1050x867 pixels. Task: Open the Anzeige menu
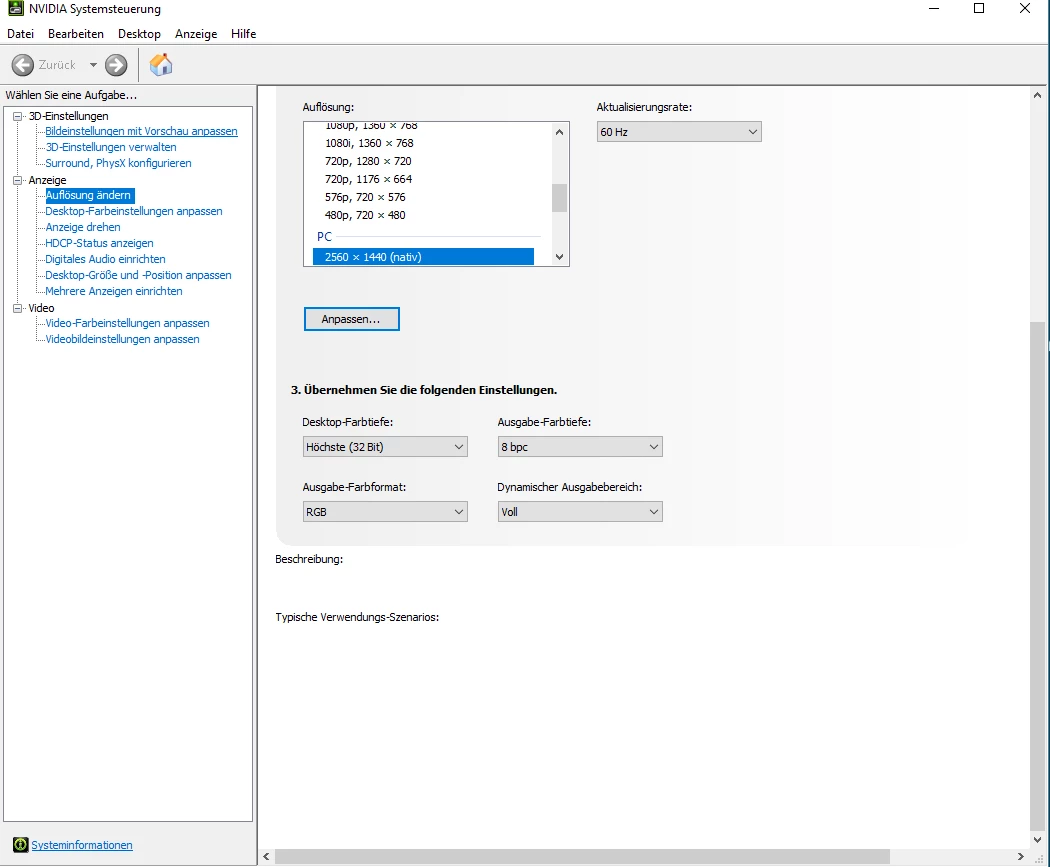coord(196,33)
